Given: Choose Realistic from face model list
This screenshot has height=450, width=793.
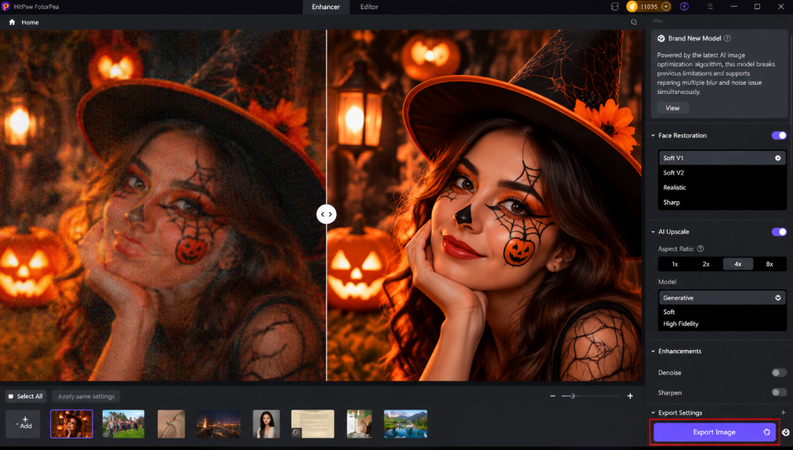Looking at the screenshot, I should click(722, 188).
